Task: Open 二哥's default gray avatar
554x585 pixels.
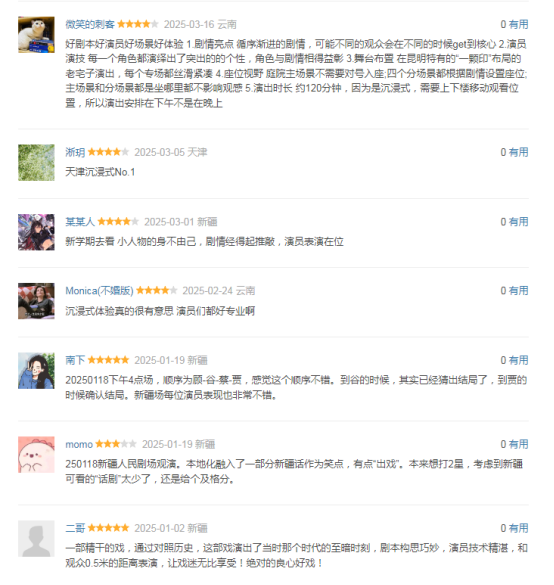Action: [36, 539]
